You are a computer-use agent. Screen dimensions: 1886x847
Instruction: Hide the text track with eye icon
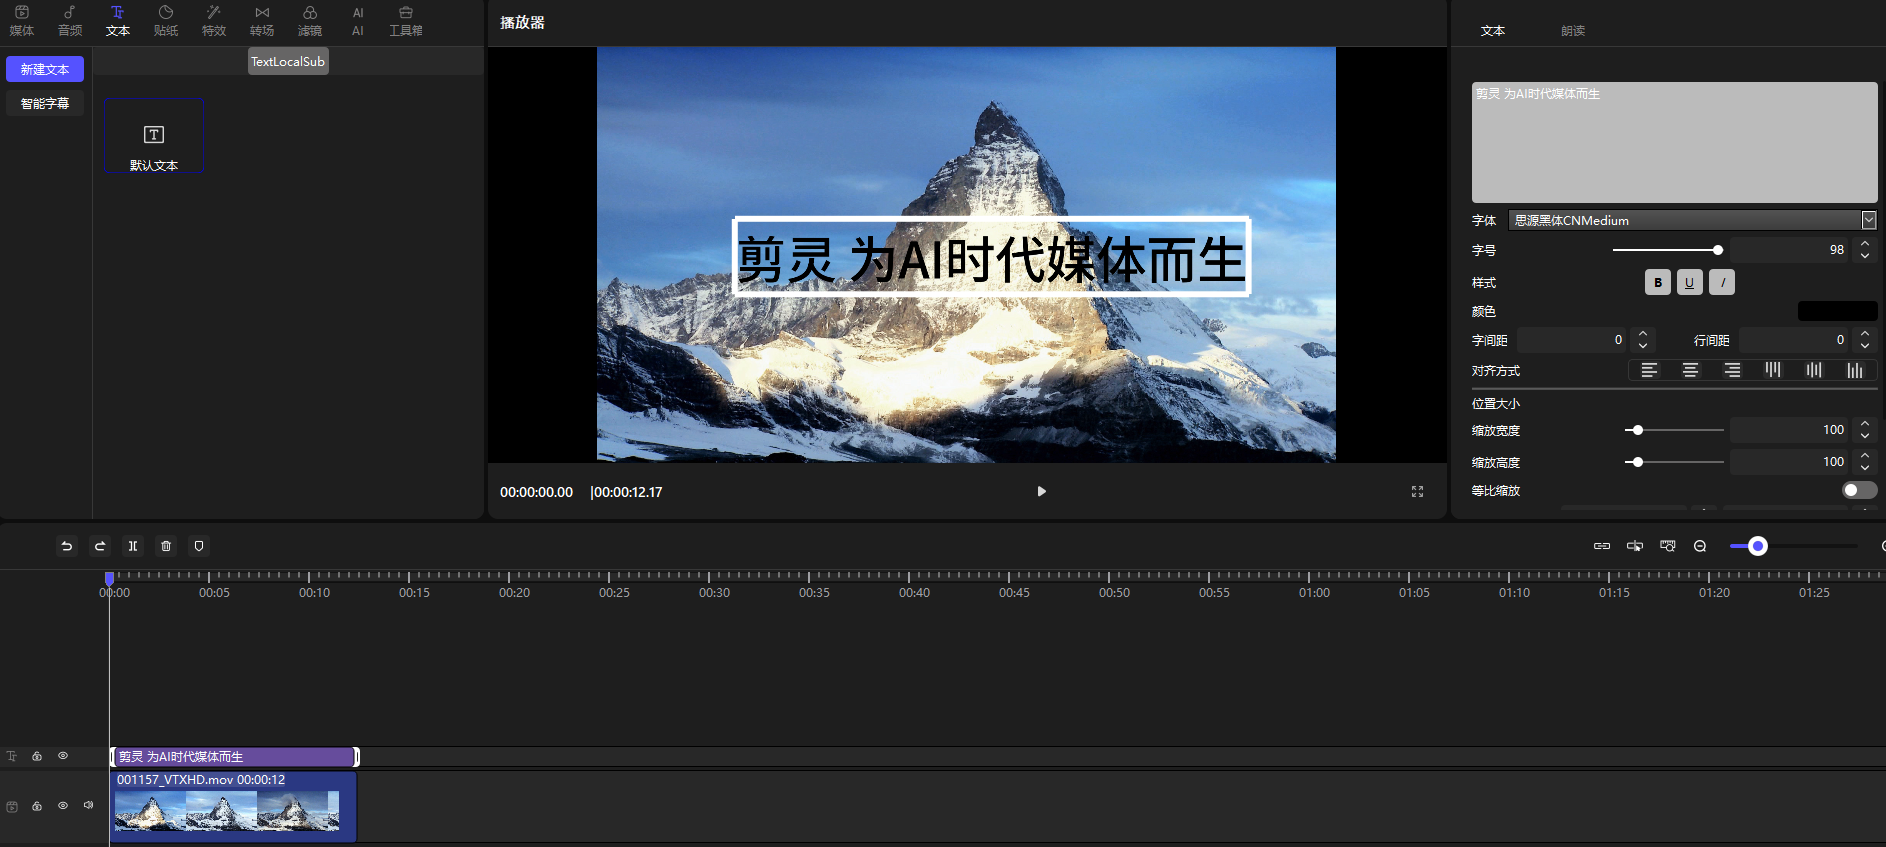63,756
